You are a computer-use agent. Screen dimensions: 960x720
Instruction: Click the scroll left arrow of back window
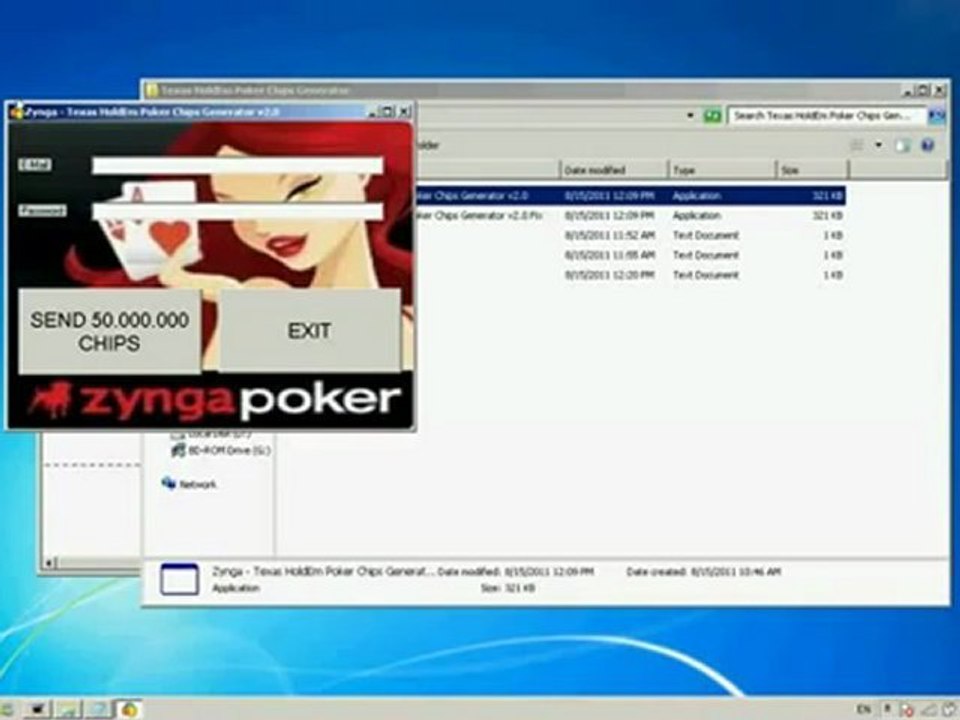tap(50, 562)
